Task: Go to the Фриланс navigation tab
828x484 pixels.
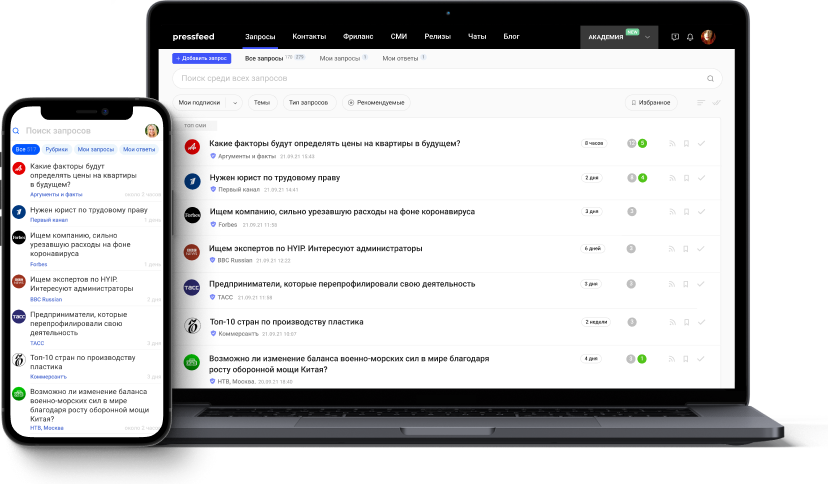Action: pos(359,37)
